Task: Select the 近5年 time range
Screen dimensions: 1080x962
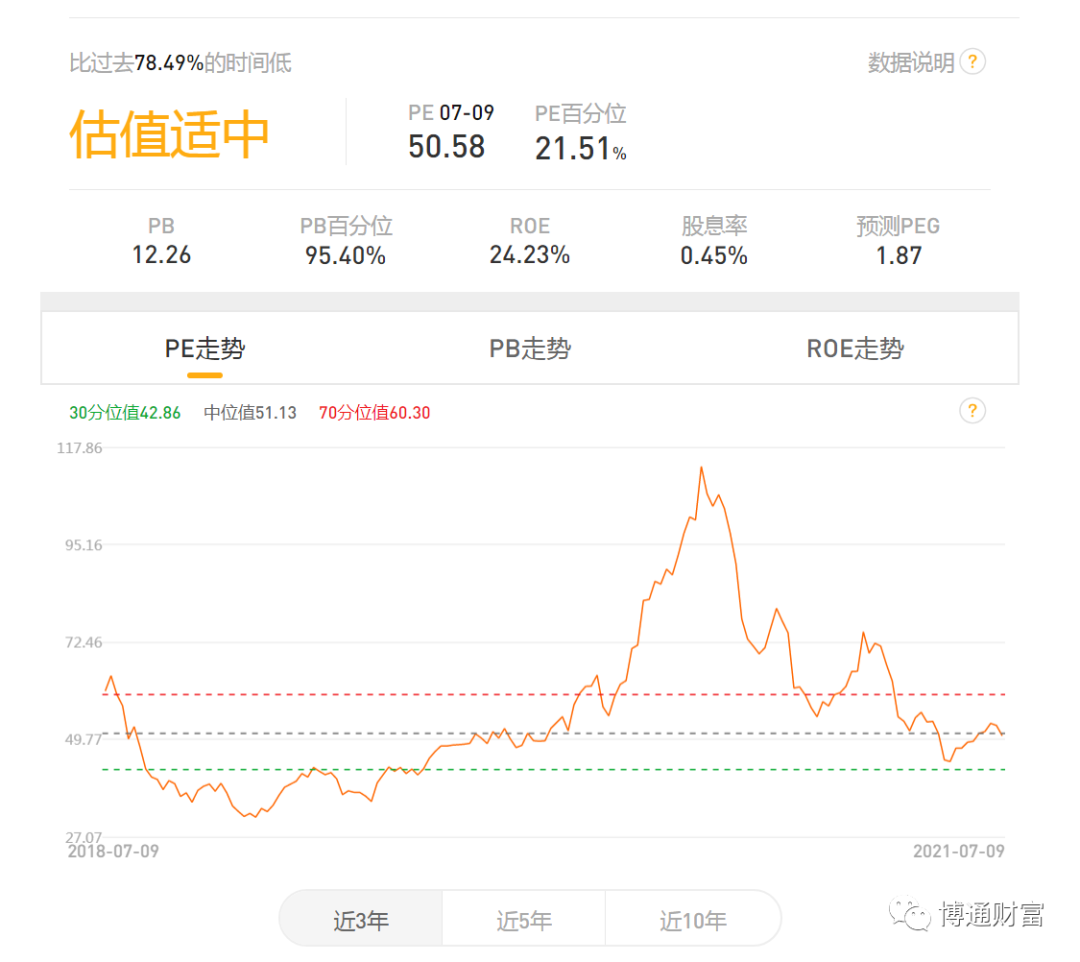Action: pos(524,920)
